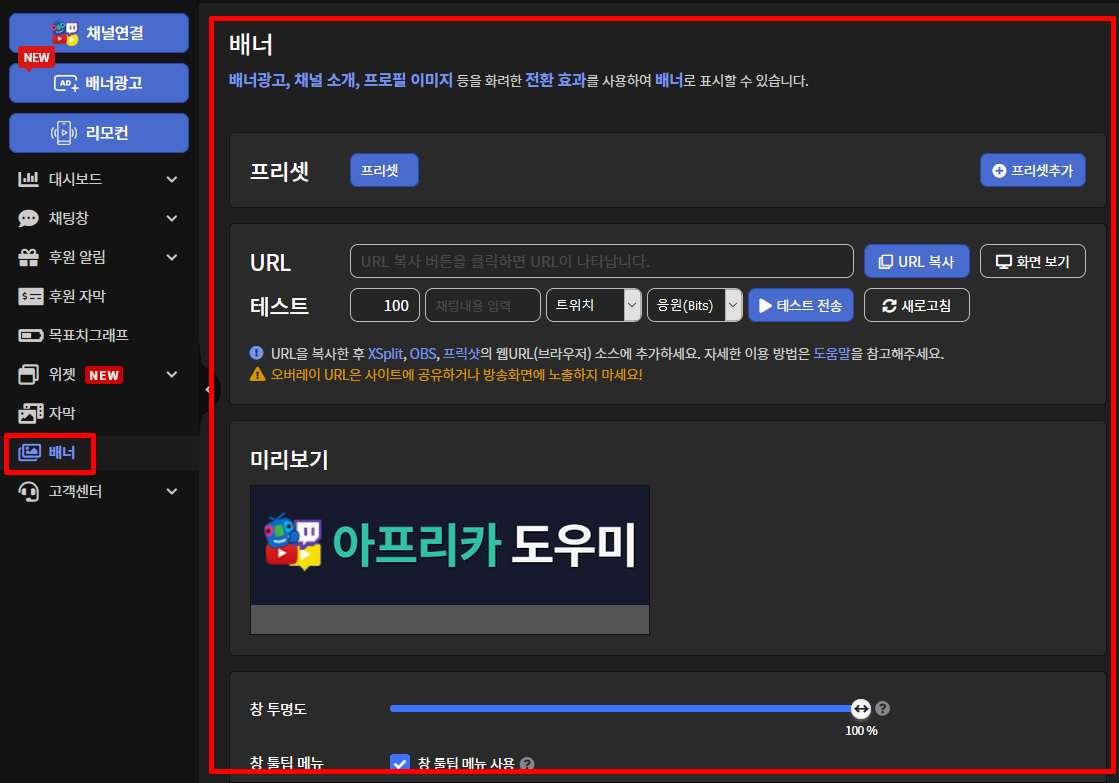Click the 채팅내용 입력 chat text field
1119x783 pixels.
(483, 305)
